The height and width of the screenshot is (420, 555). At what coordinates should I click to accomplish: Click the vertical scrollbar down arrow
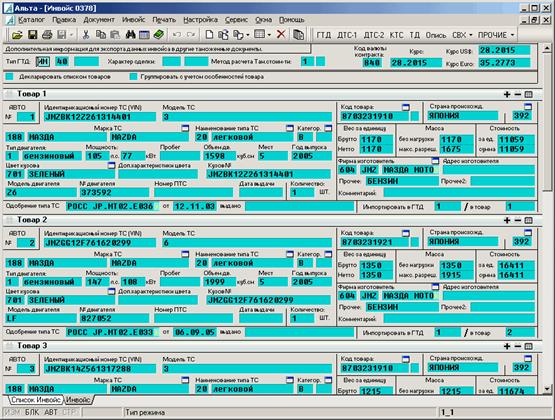547,389
